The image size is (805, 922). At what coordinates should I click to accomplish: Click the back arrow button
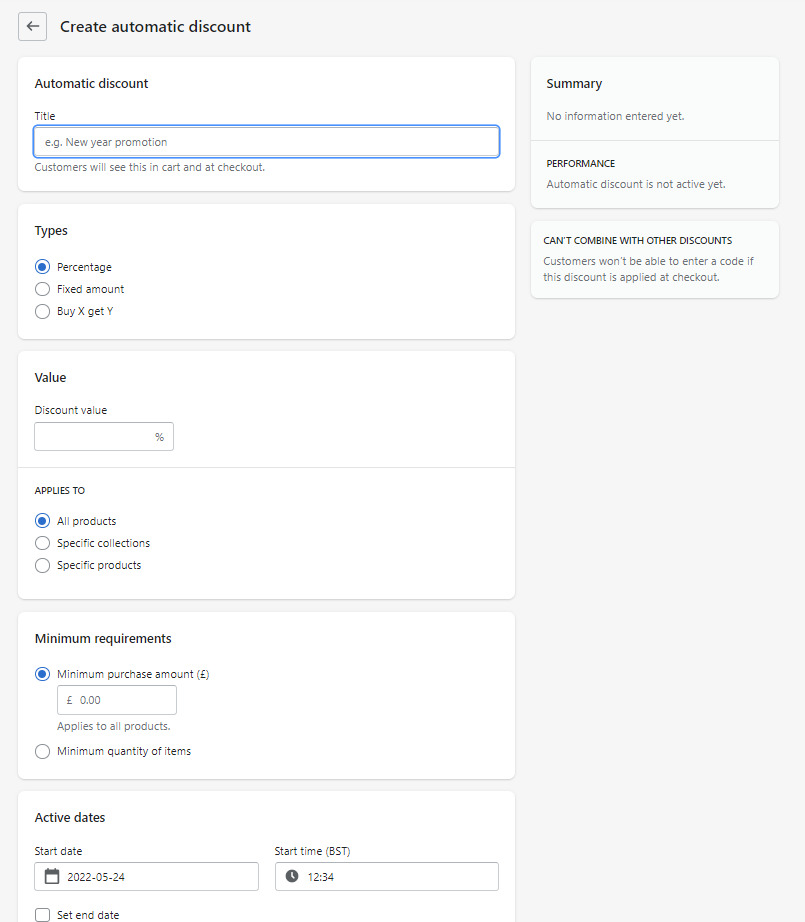[x=32, y=27]
